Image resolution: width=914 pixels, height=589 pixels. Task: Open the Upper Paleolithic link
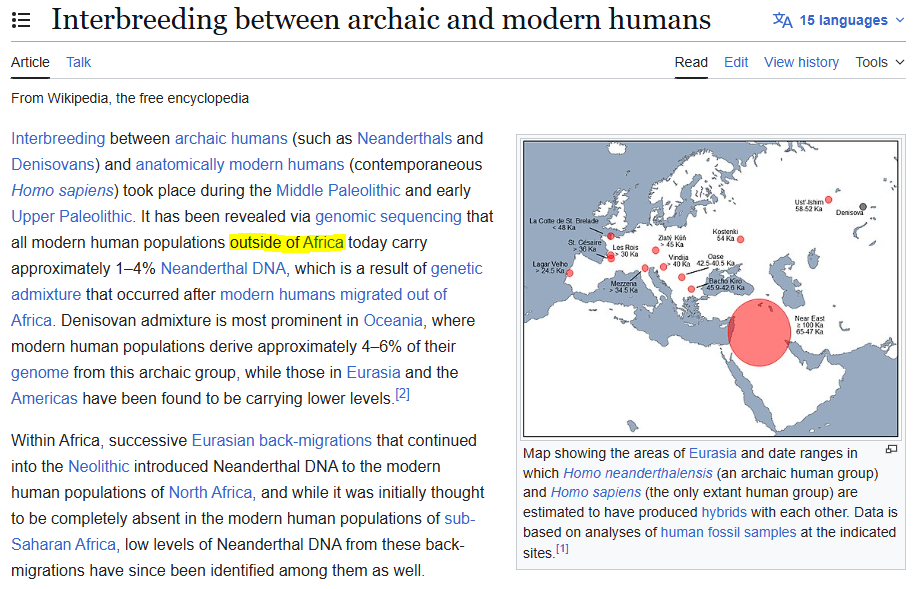[x=73, y=216]
